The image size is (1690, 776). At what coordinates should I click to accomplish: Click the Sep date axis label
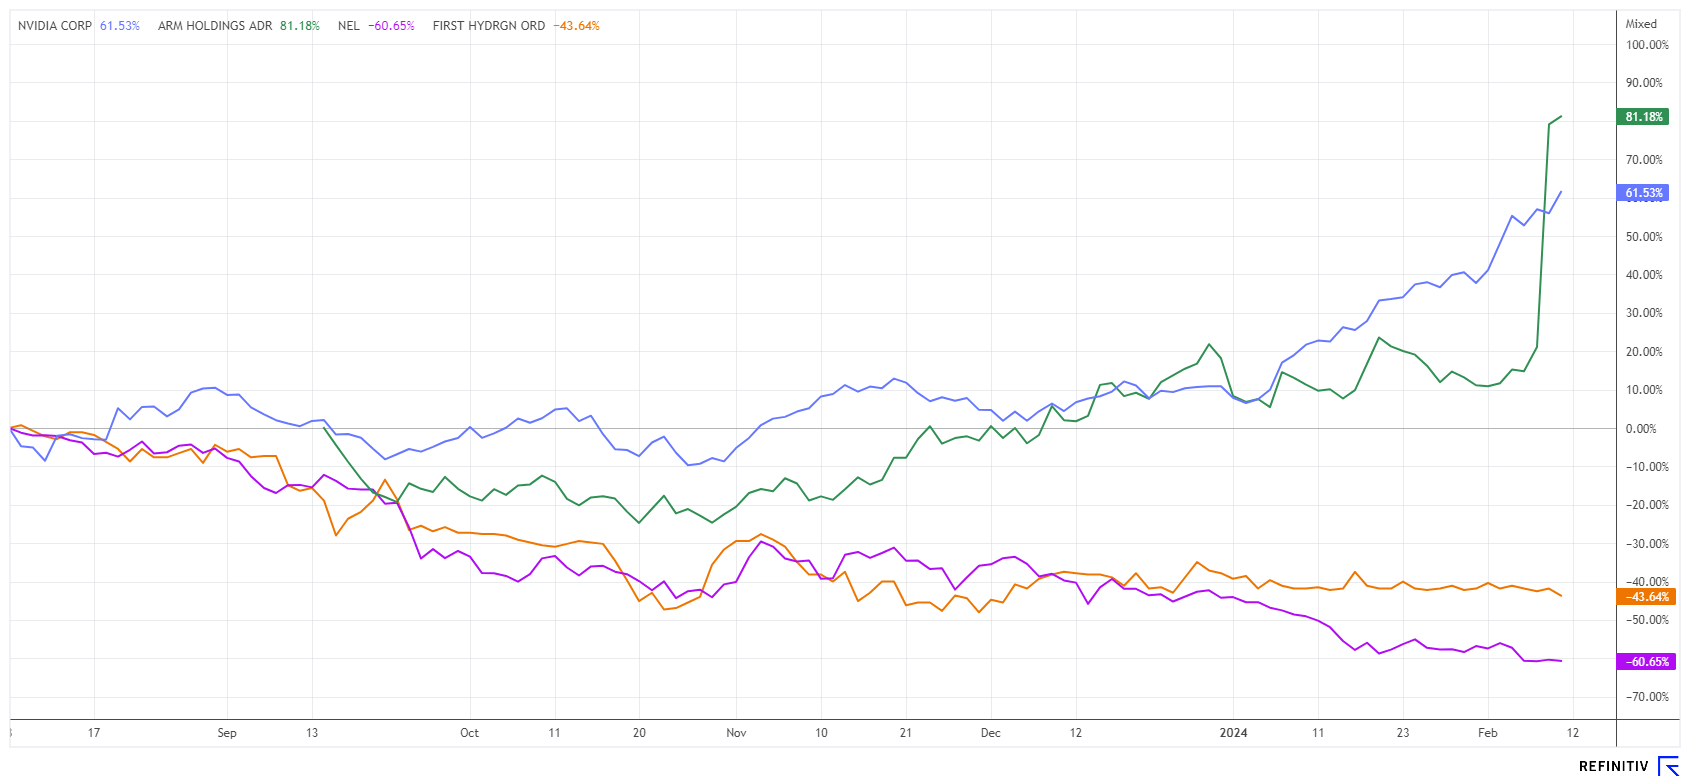(x=227, y=733)
